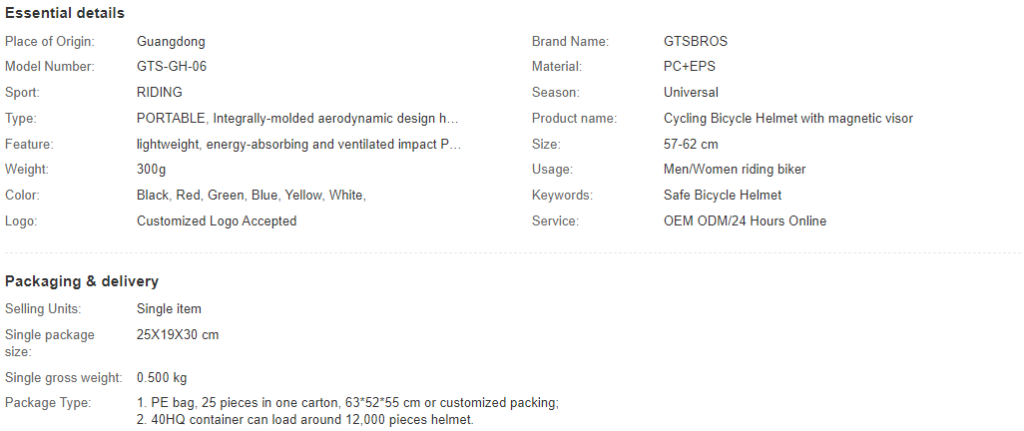Click the Essential details heading

click(x=65, y=13)
